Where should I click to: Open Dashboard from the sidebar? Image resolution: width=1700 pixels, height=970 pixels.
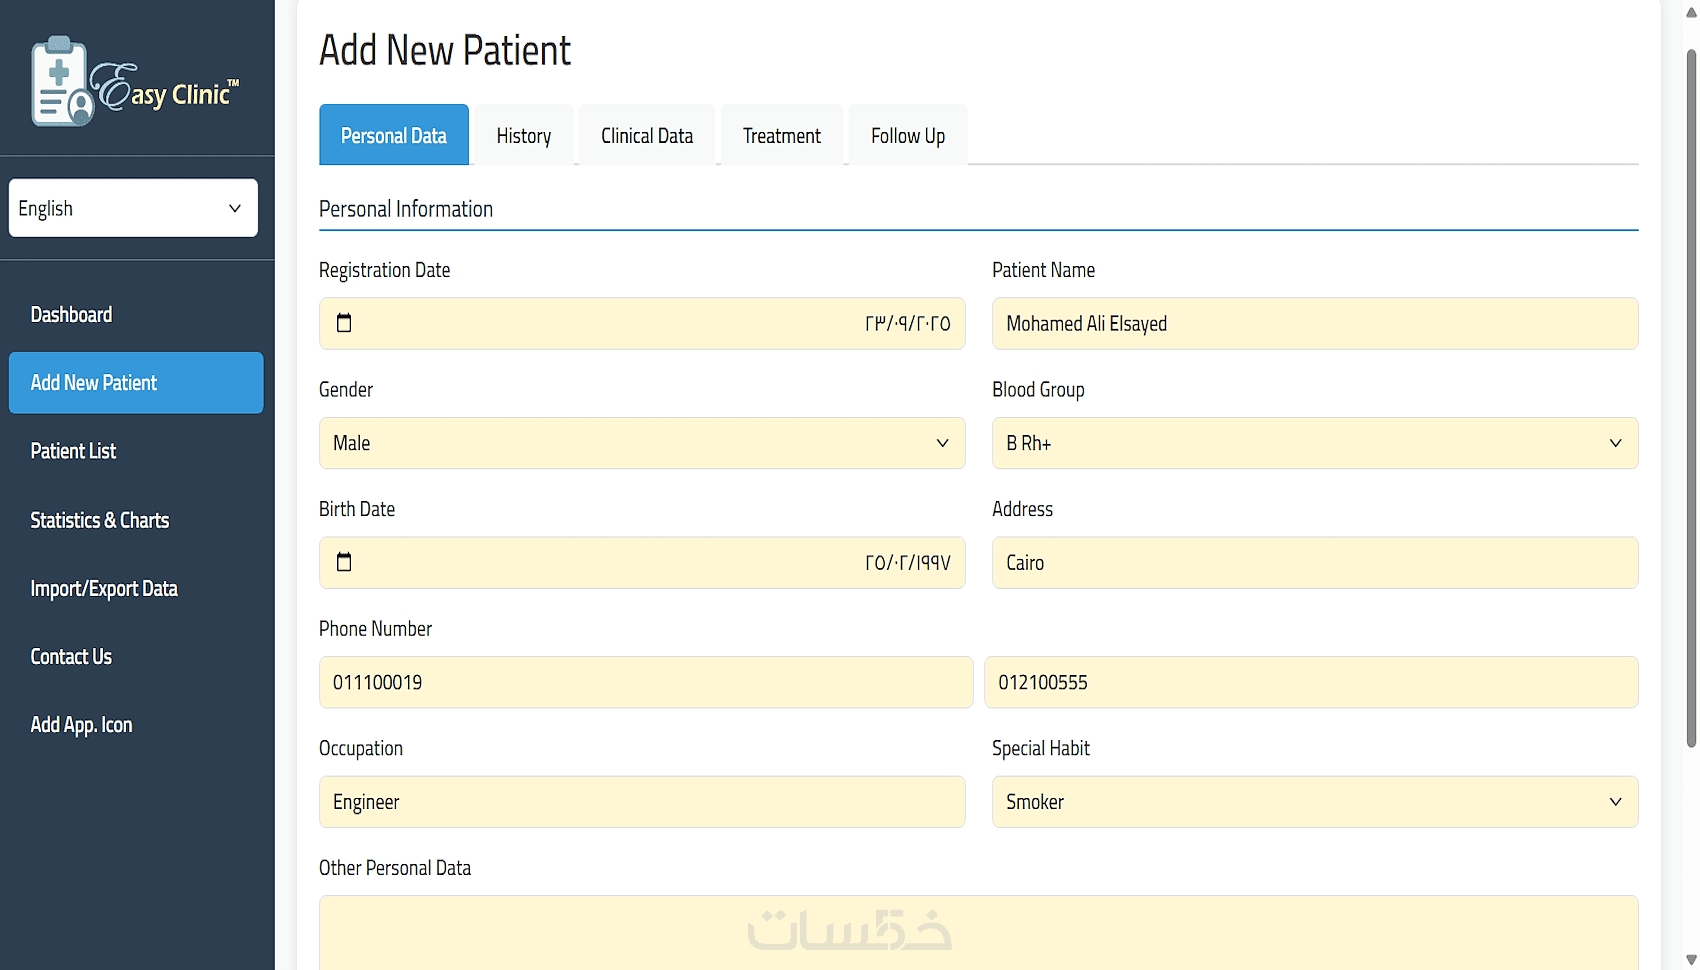[x=71, y=315]
